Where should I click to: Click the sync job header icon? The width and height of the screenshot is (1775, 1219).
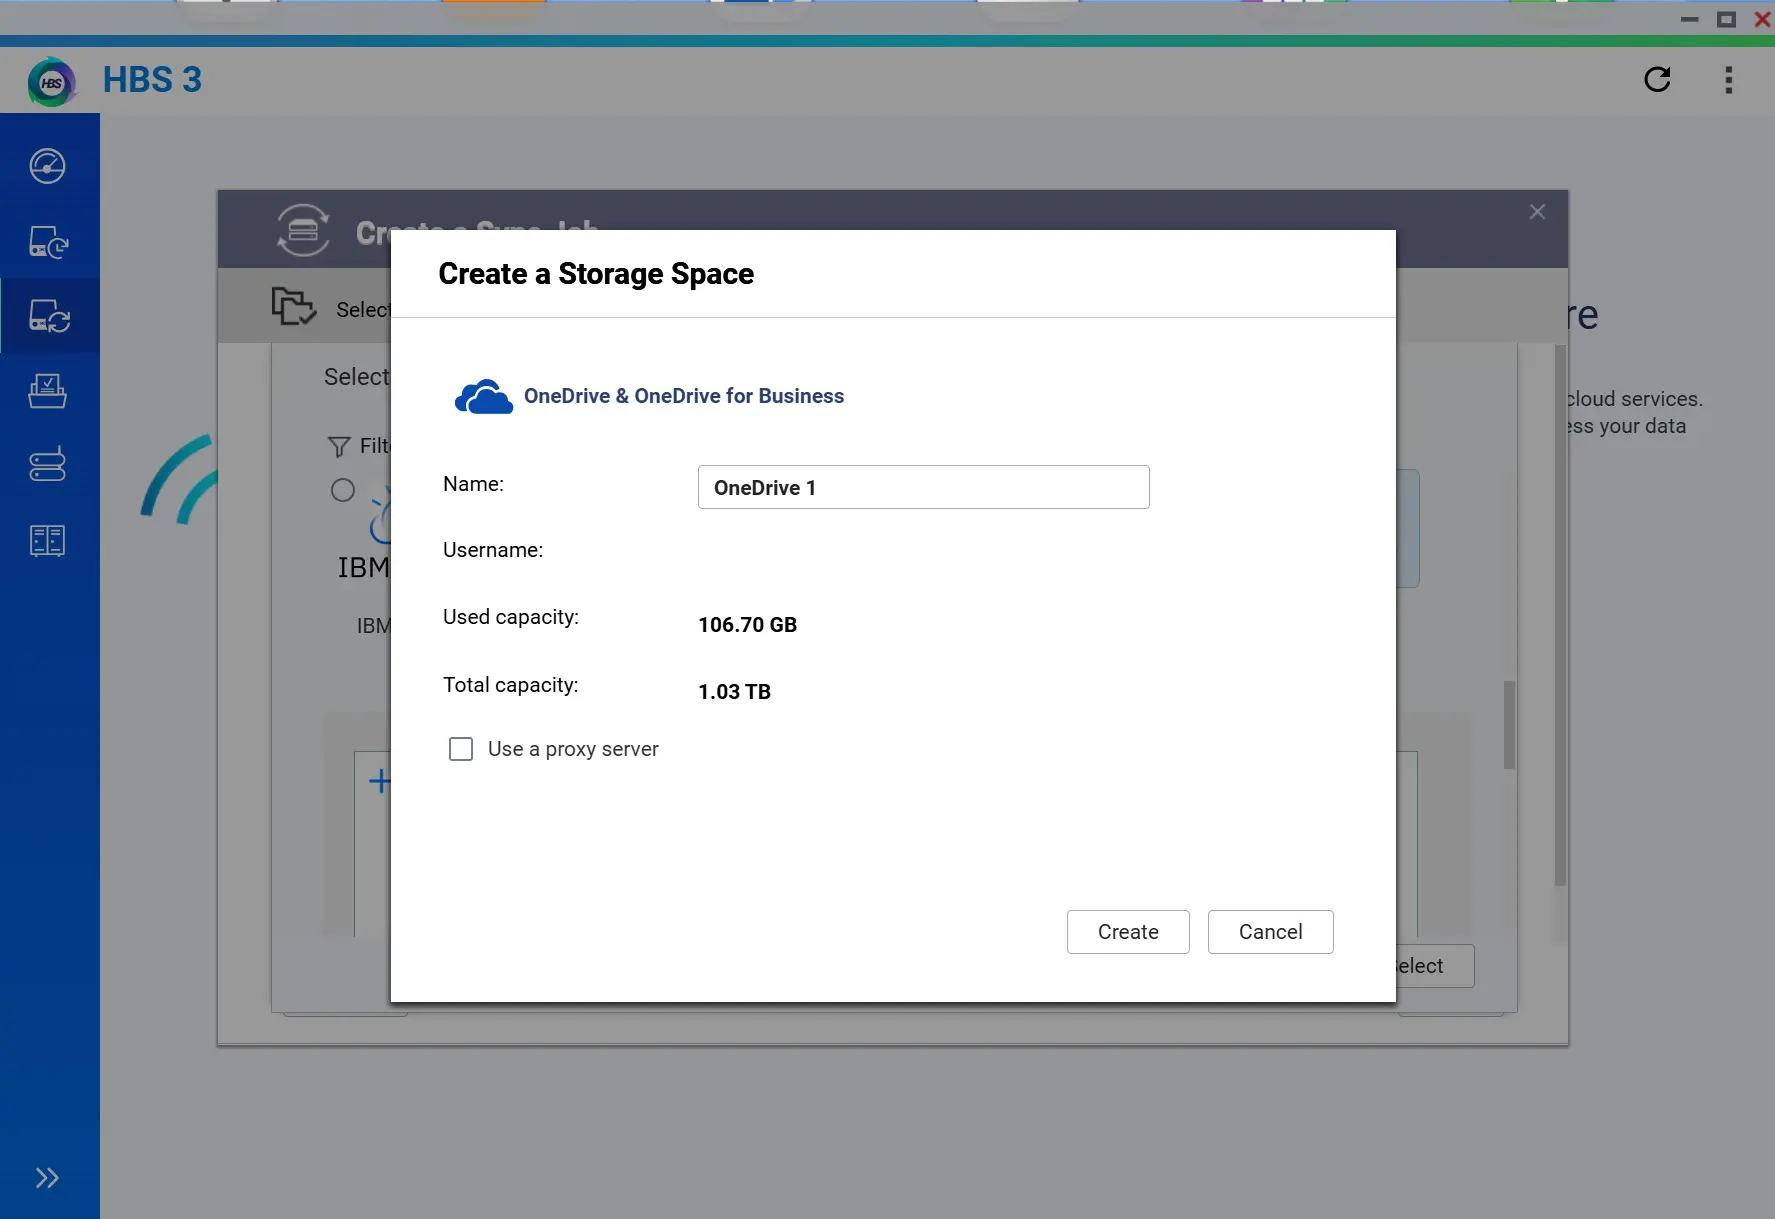click(303, 230)
